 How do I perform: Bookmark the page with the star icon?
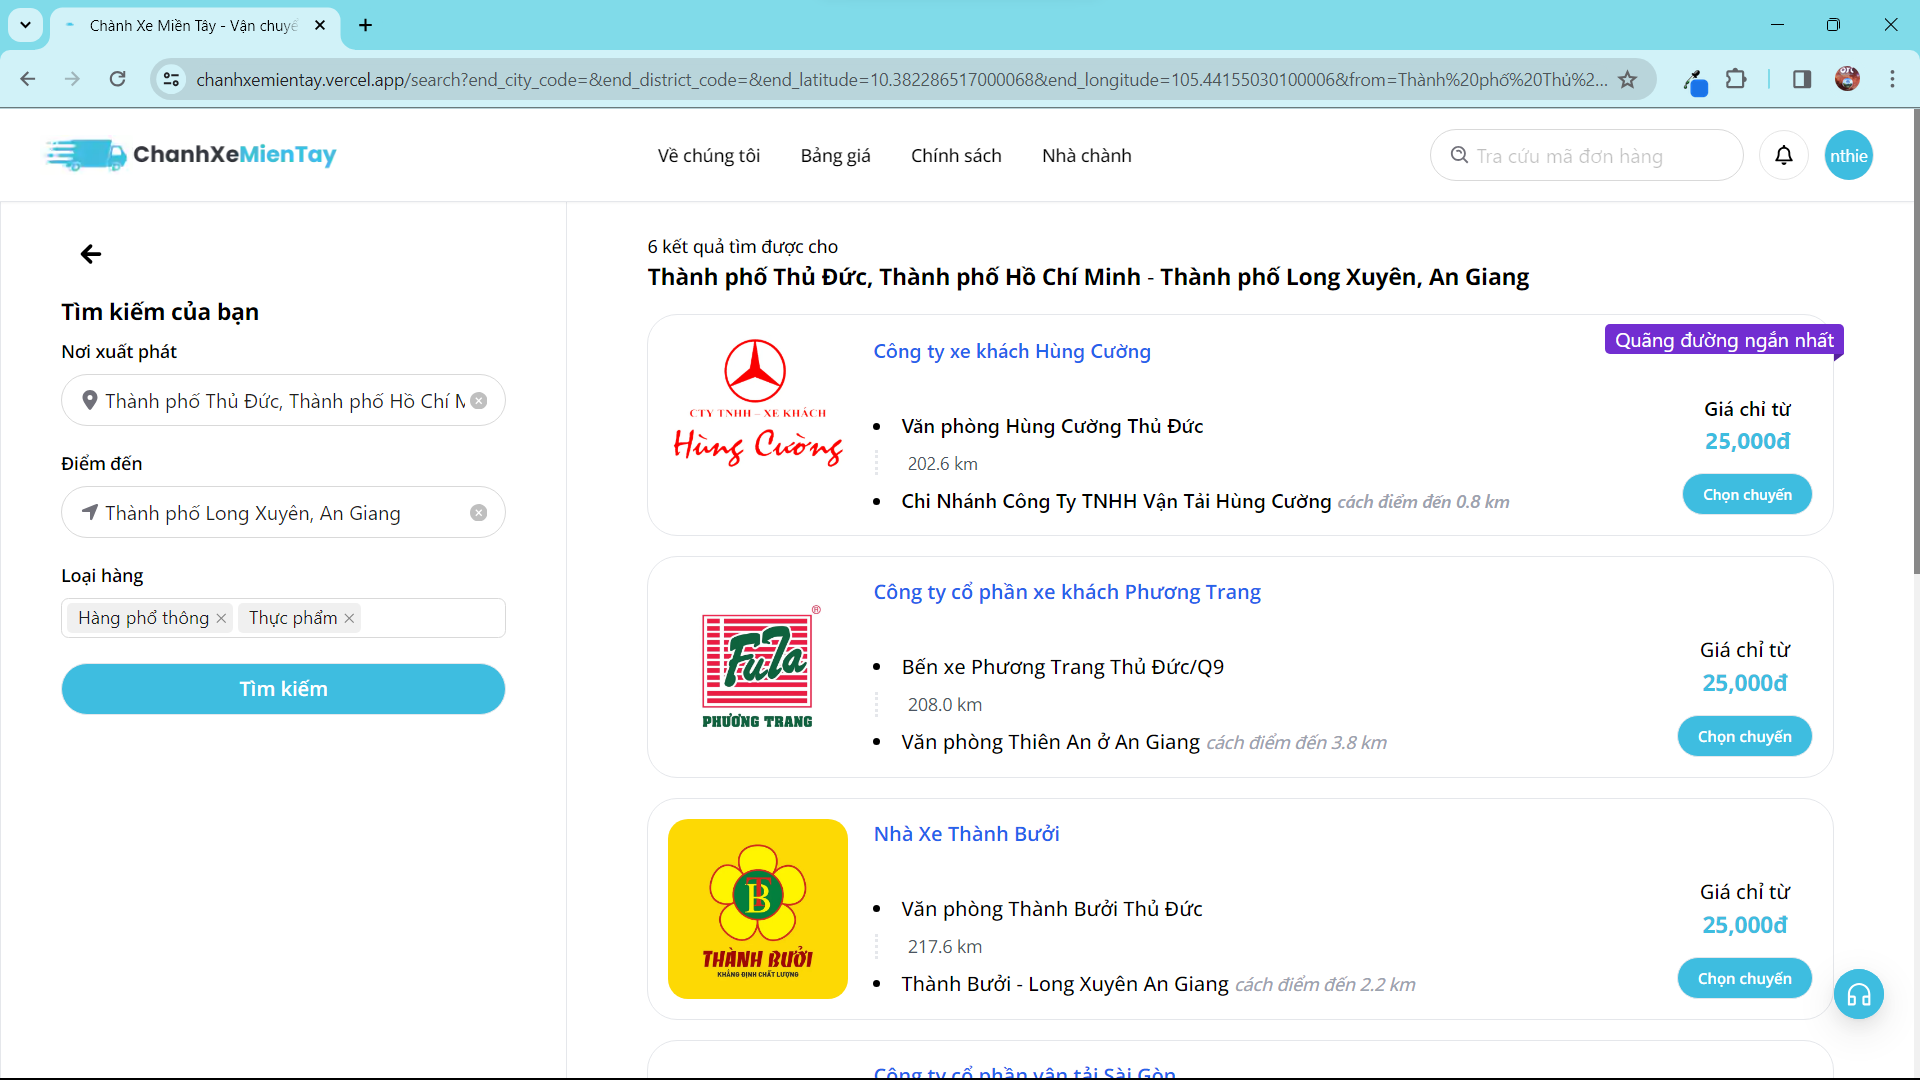tap(1629, 79)
